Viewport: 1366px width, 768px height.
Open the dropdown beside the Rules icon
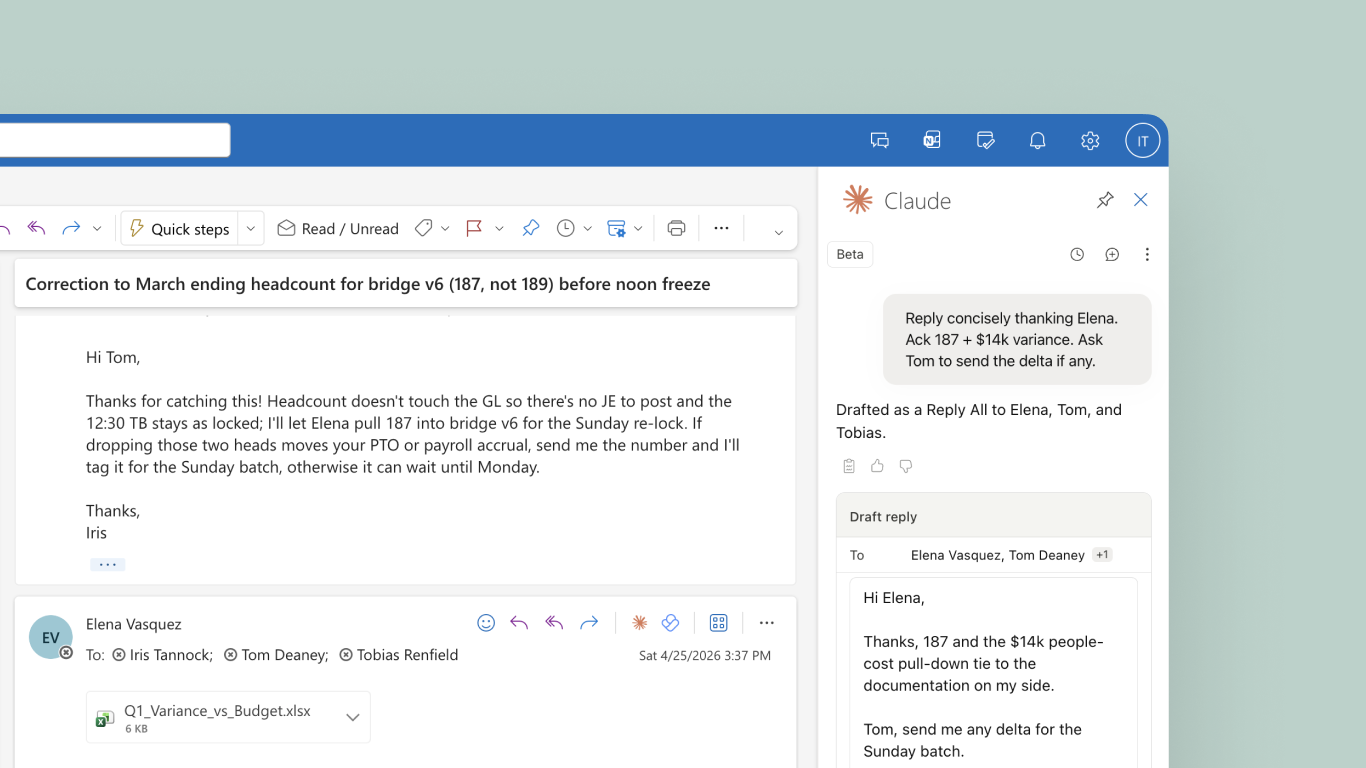(x=638, y=229)
